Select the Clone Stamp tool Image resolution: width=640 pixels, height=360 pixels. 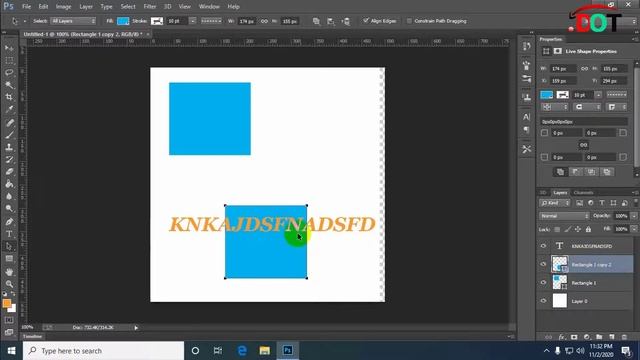pos(9,147)
